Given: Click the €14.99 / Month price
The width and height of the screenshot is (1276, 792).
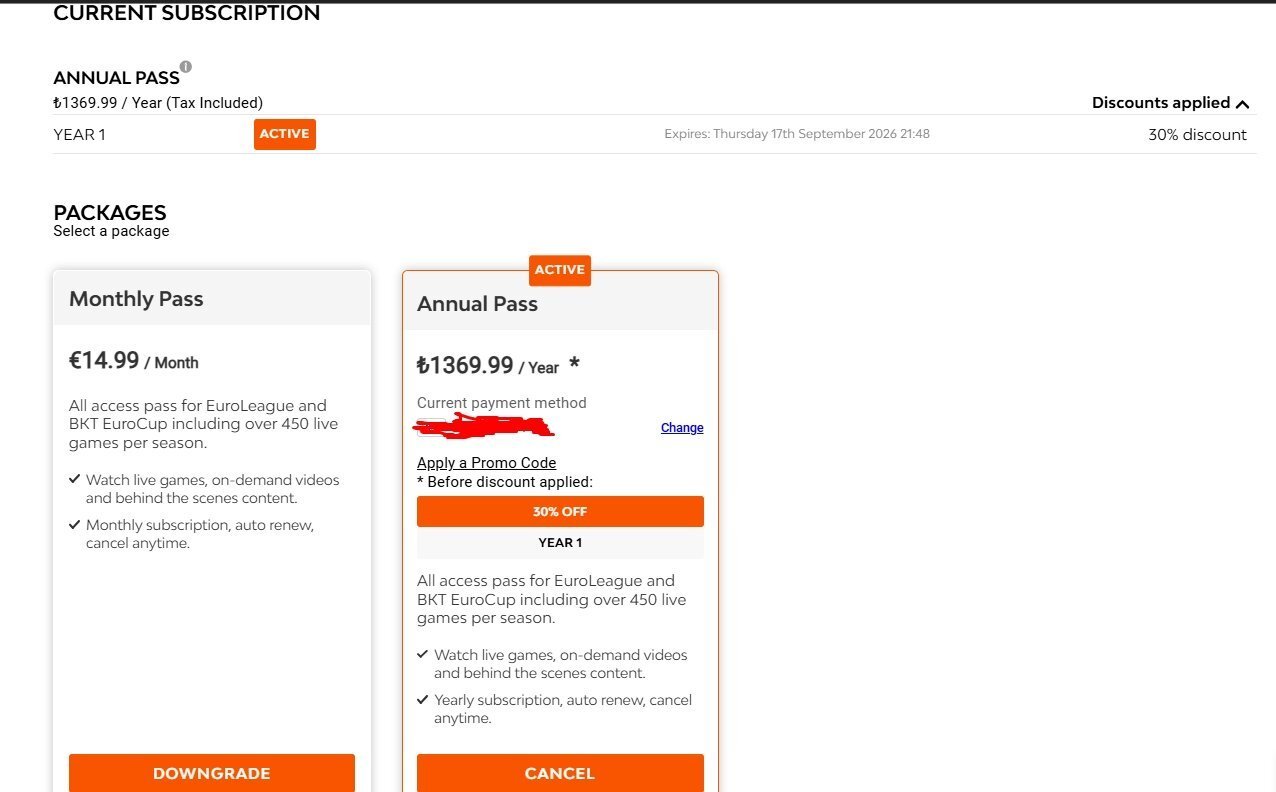Looking at the screenshot, I should pyautogui.click(x=134, y=361).
